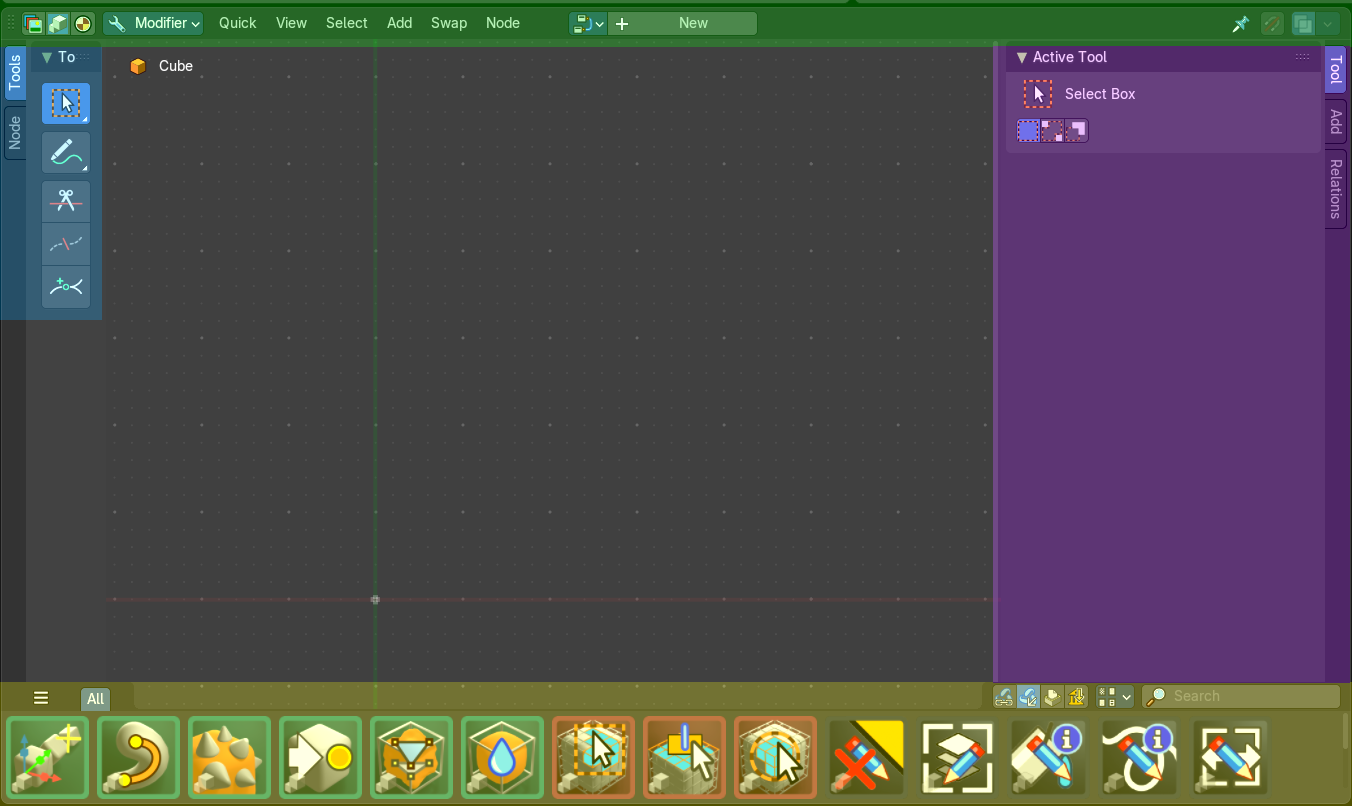Select the axes transform asset in shelf
1352x806 pixels.
[48, 758]
